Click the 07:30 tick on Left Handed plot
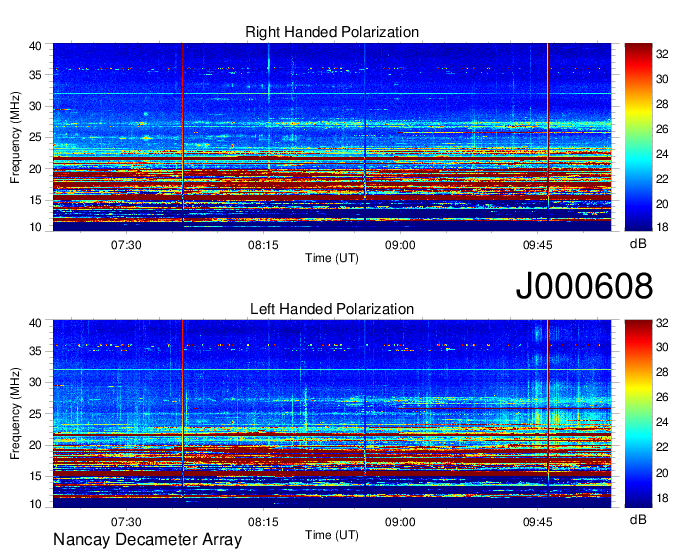The image size is (680, 552). point(126,522)
